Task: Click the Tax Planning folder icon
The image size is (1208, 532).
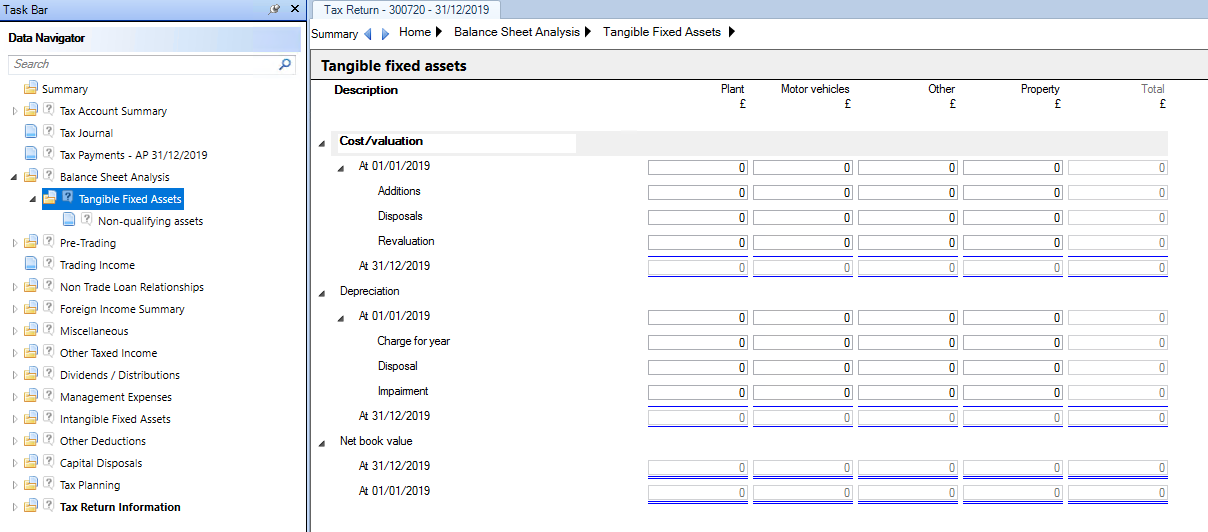Action: 31,485
